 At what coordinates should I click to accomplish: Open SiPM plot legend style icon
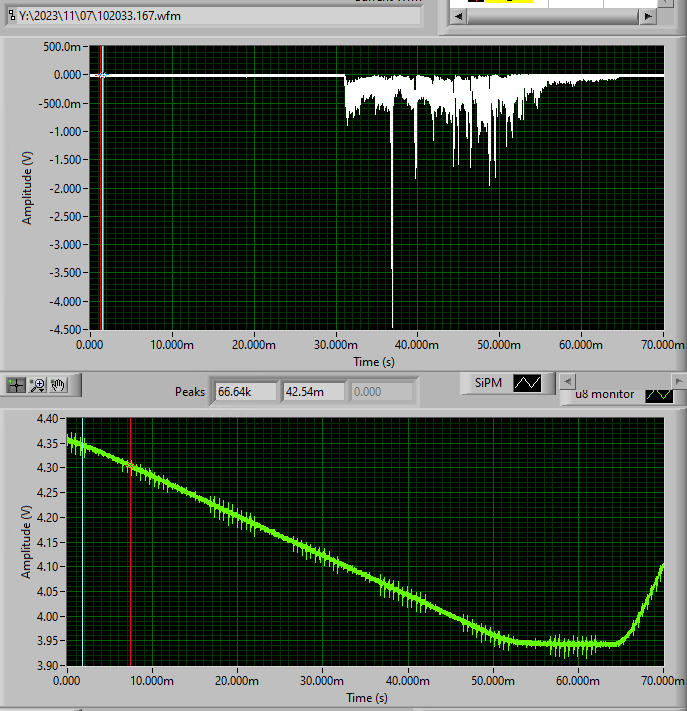coord(527,383)
